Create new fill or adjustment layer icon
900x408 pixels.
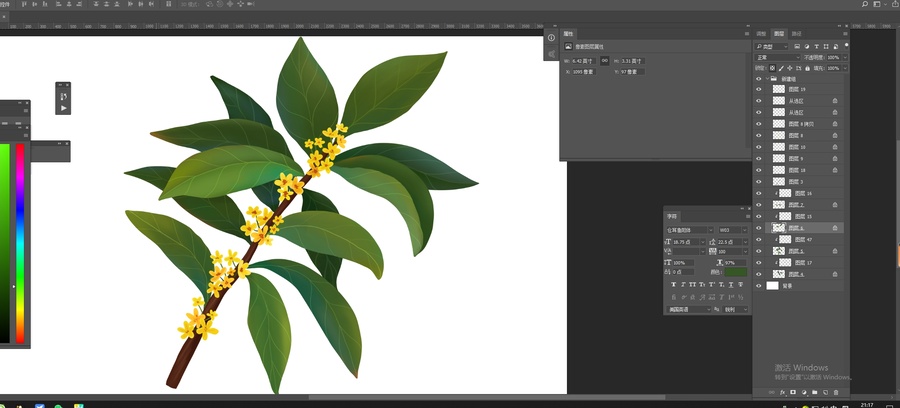pyautogui.click(x=804, y=393)
